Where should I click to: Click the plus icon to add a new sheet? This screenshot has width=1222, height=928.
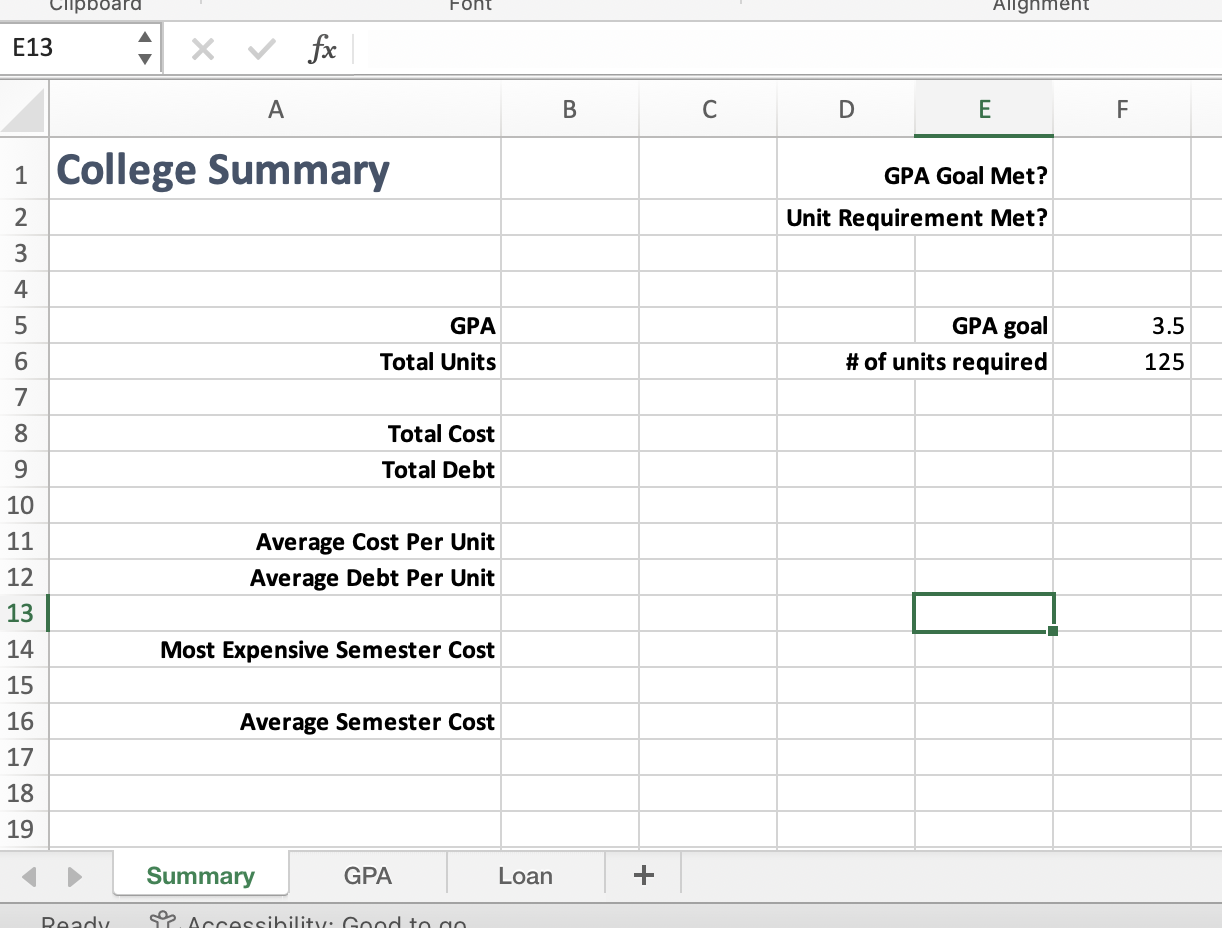pos(643,874)
